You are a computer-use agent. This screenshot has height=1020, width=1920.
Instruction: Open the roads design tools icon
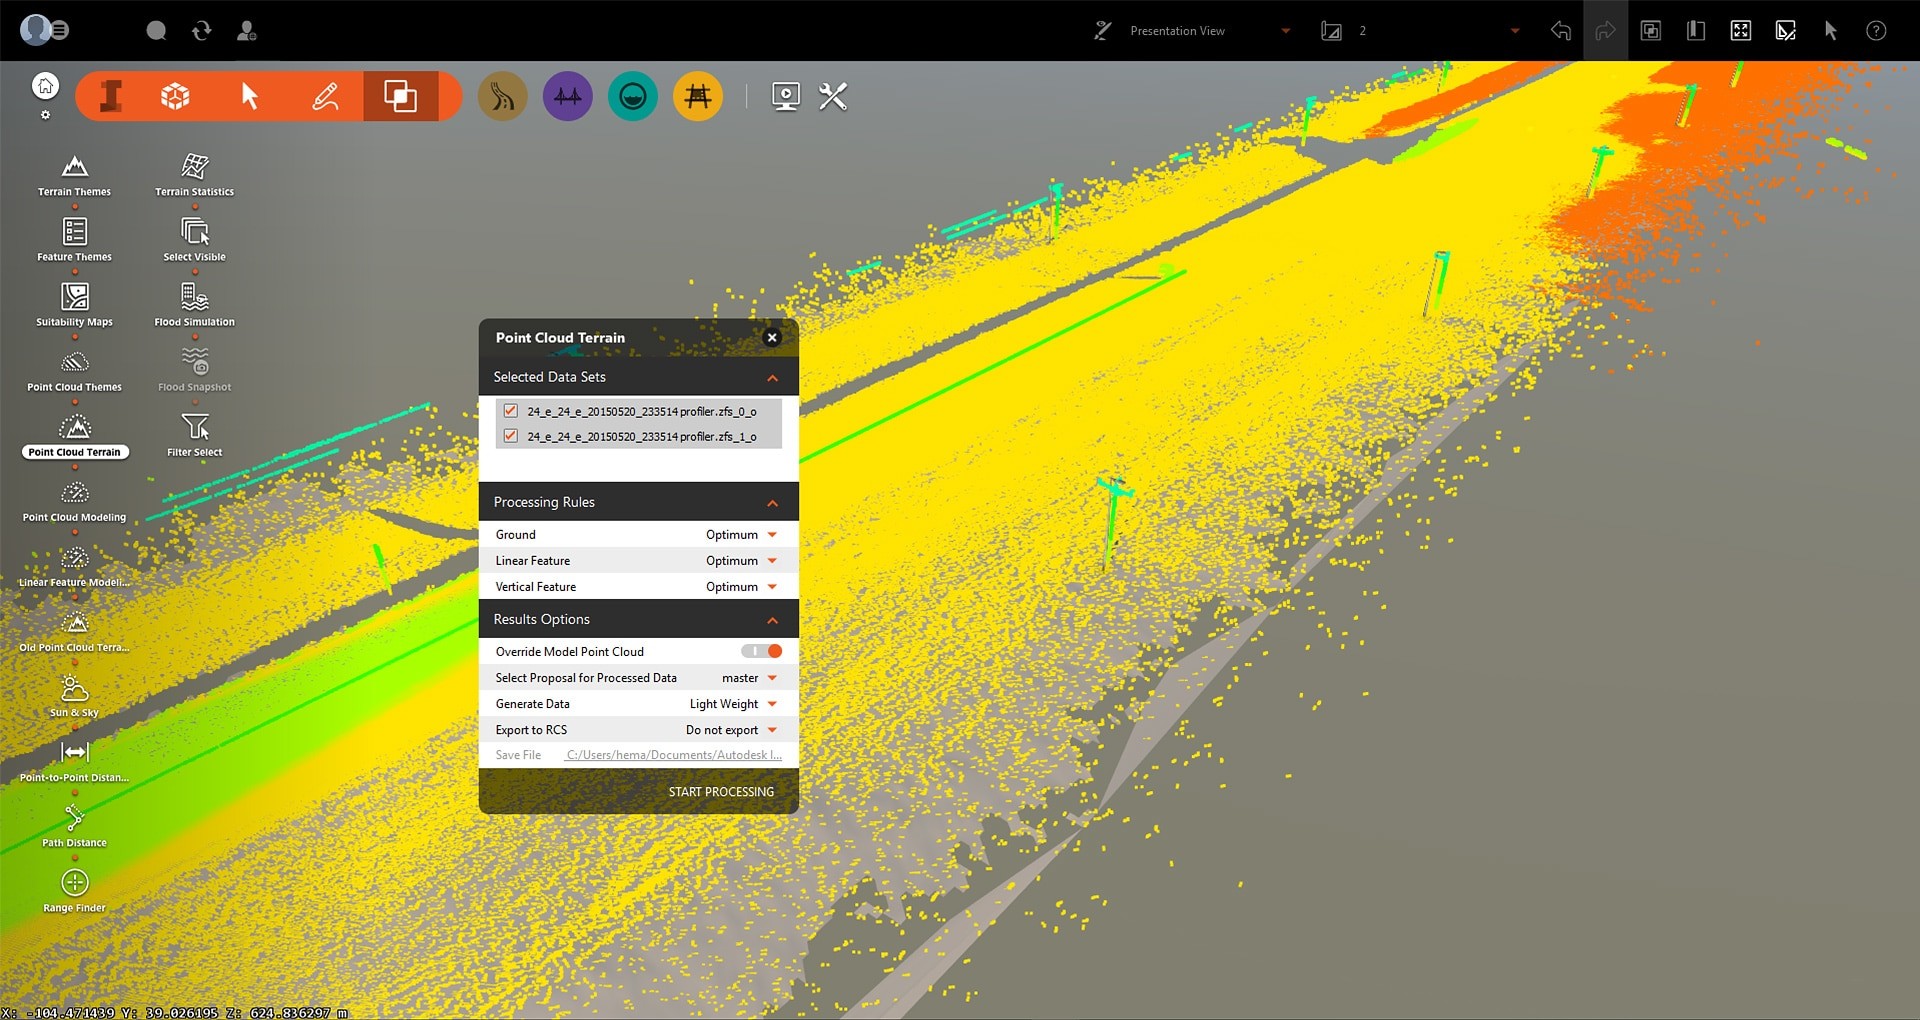click(x=503, y=96)
